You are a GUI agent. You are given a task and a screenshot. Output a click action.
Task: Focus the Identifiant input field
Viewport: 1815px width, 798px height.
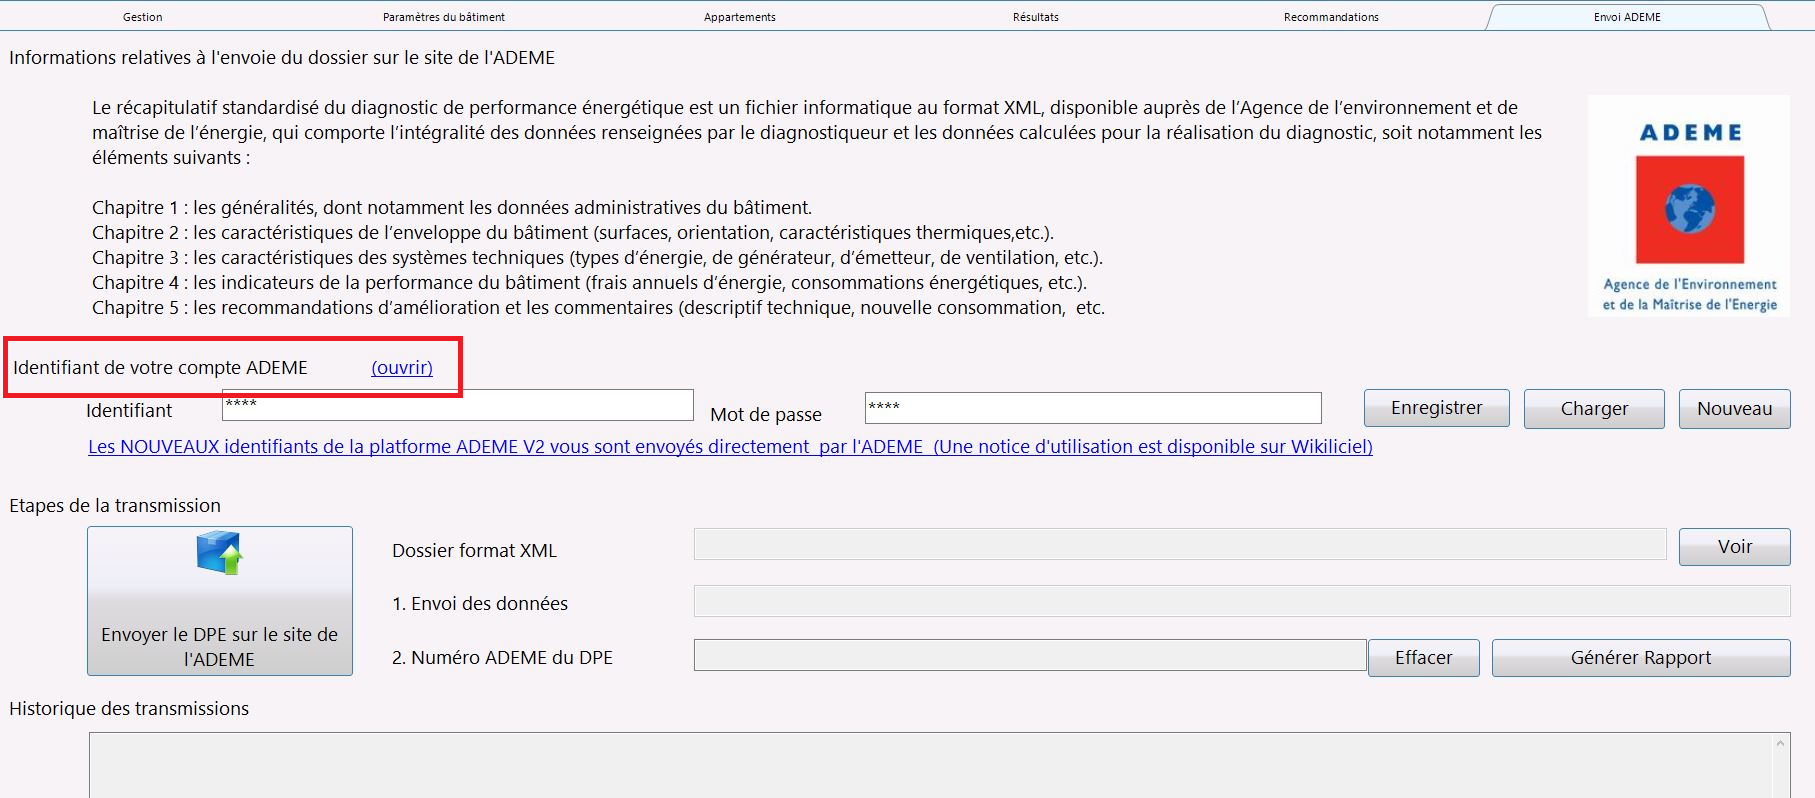[457, 405]
